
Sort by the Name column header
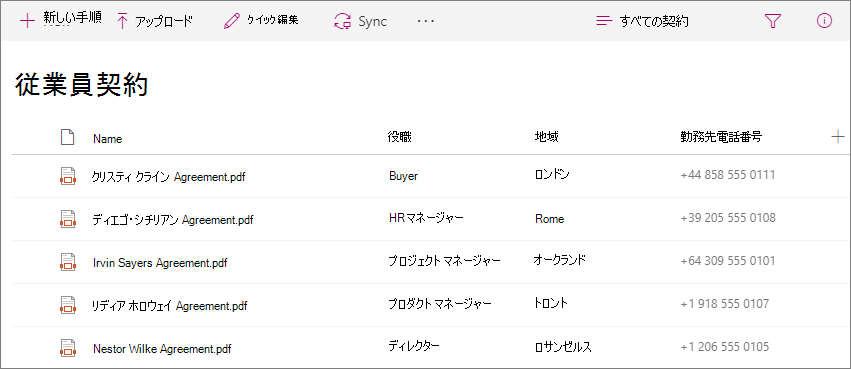[x=107, y=139]
